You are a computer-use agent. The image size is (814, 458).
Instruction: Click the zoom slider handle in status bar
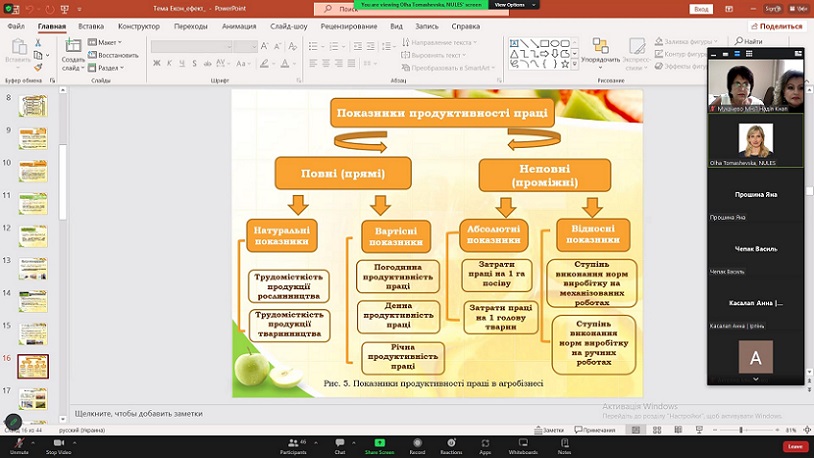(x=741, y=430)
